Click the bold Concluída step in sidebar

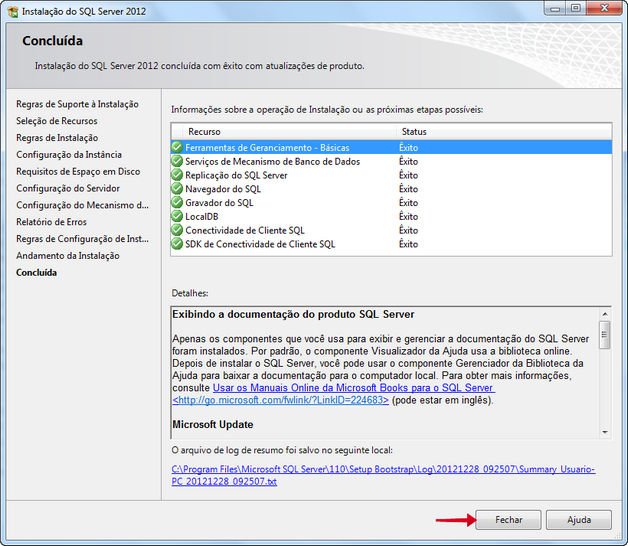pos(36,272)
